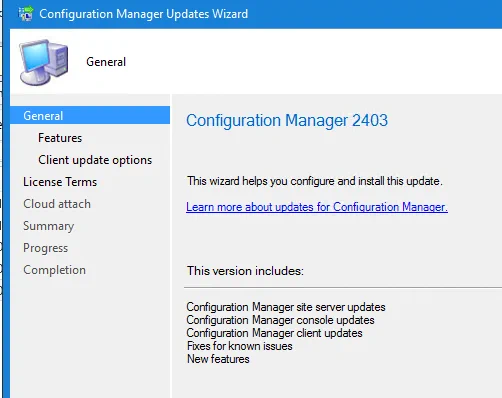Select the General step in the sidebar
The height and width of the screenshot is (398, 502).
[x=90, y=115]
